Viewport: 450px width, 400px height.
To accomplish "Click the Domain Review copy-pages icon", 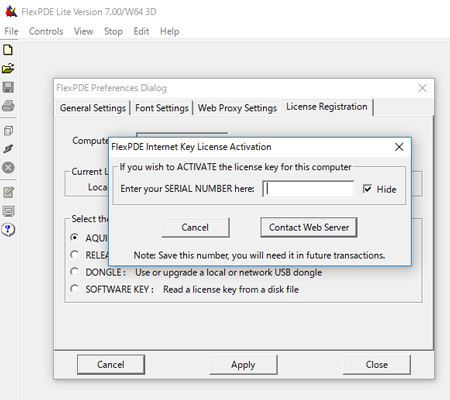I will (x=8, y=131).
